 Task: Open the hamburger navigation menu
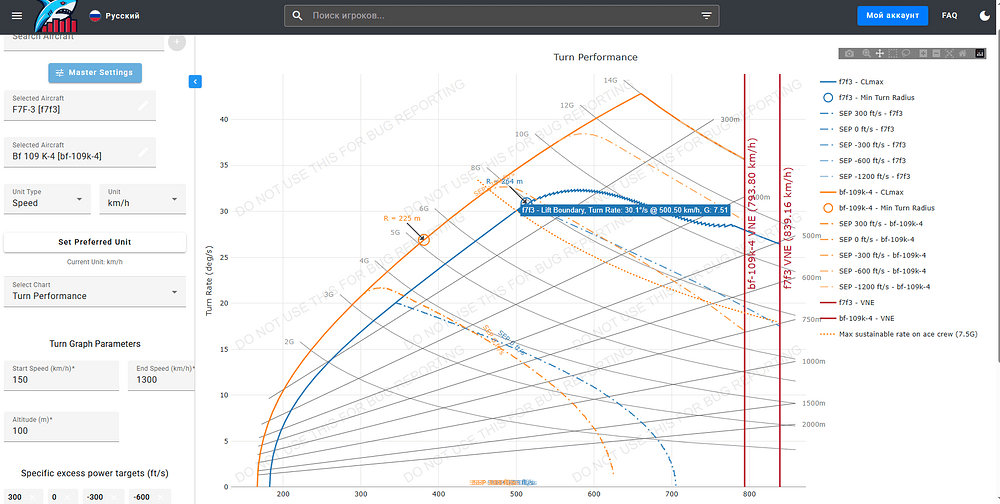coord(16,16)
